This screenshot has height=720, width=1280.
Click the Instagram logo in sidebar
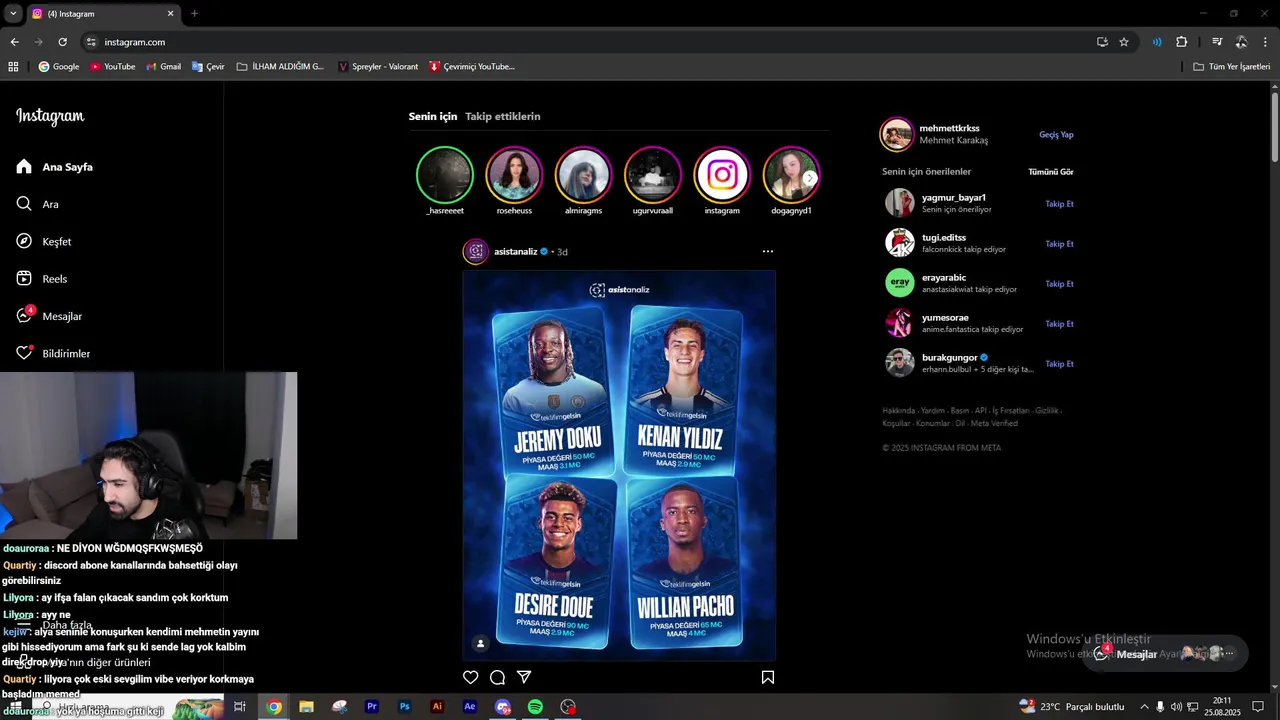(50, 116)
